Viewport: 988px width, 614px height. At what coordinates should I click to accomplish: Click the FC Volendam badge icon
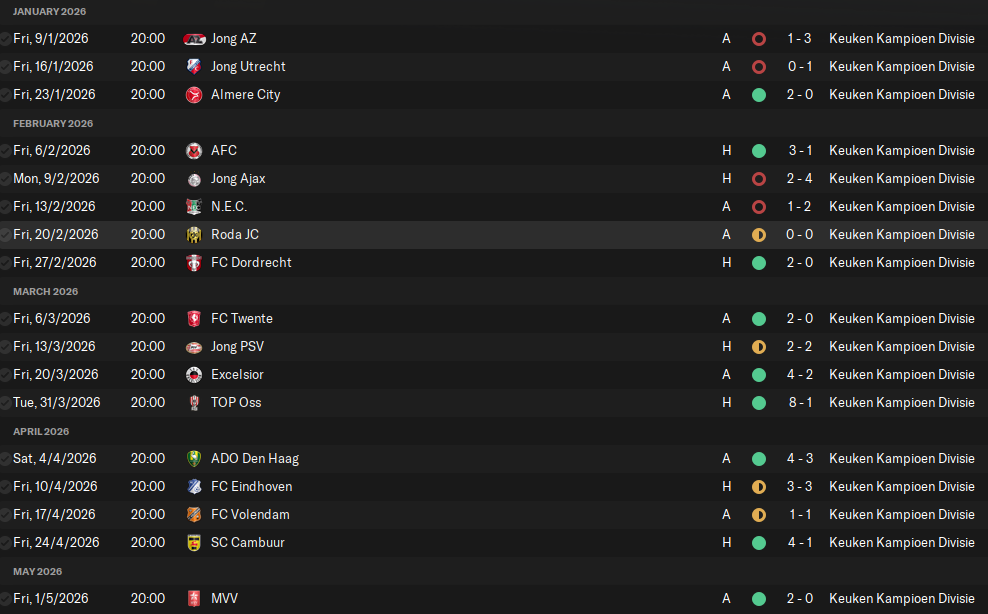tap(194, 515)
